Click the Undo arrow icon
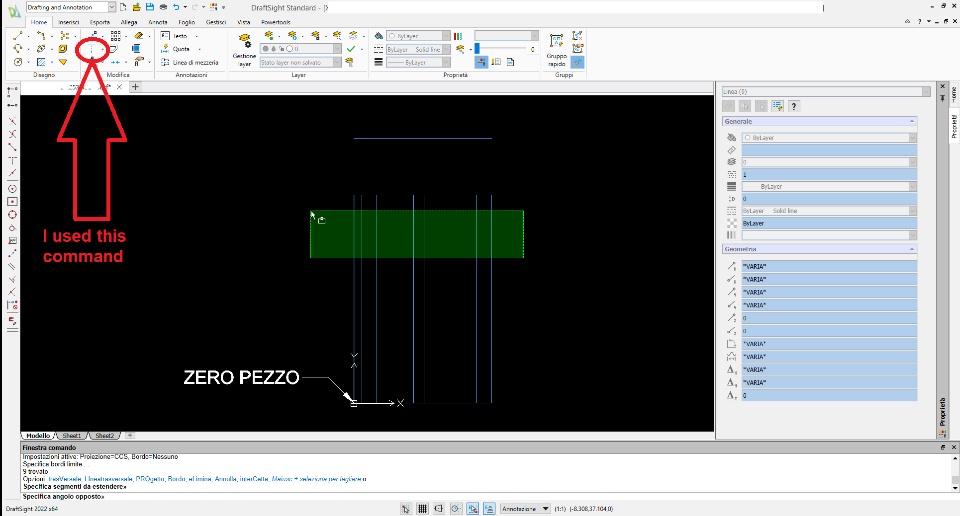Screen dimensions: 960x516 pos(176,7)
